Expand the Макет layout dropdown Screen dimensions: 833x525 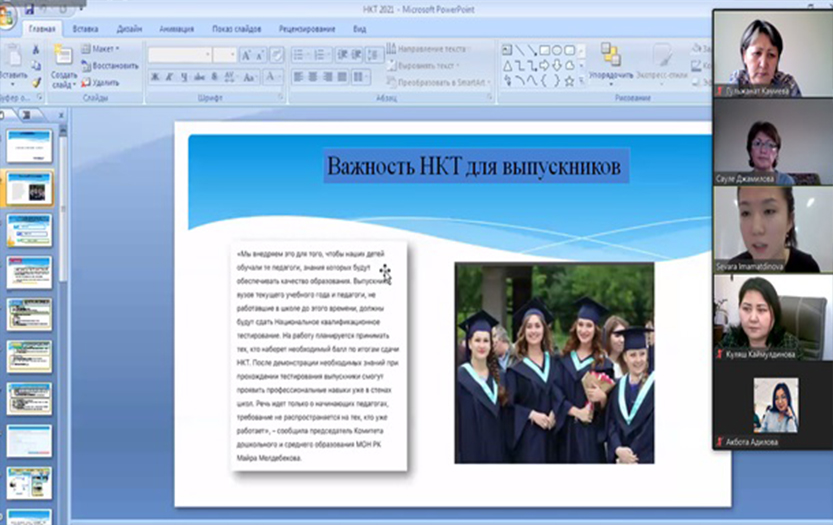click(104, 49)
